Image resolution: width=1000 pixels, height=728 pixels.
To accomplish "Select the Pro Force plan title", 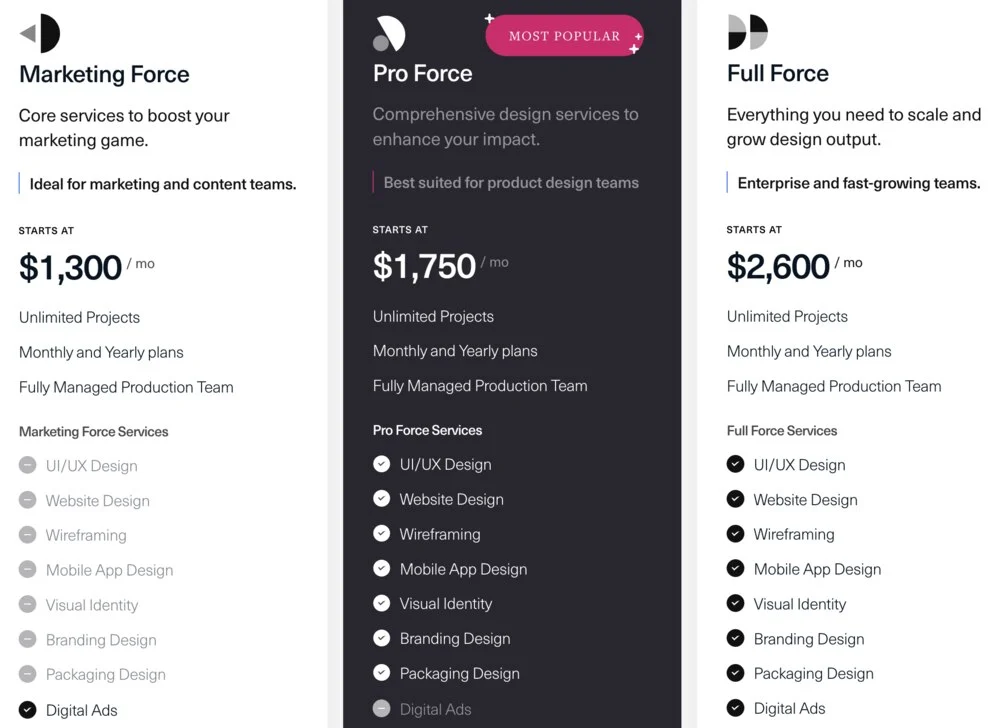I will click(x=422, y=73).
